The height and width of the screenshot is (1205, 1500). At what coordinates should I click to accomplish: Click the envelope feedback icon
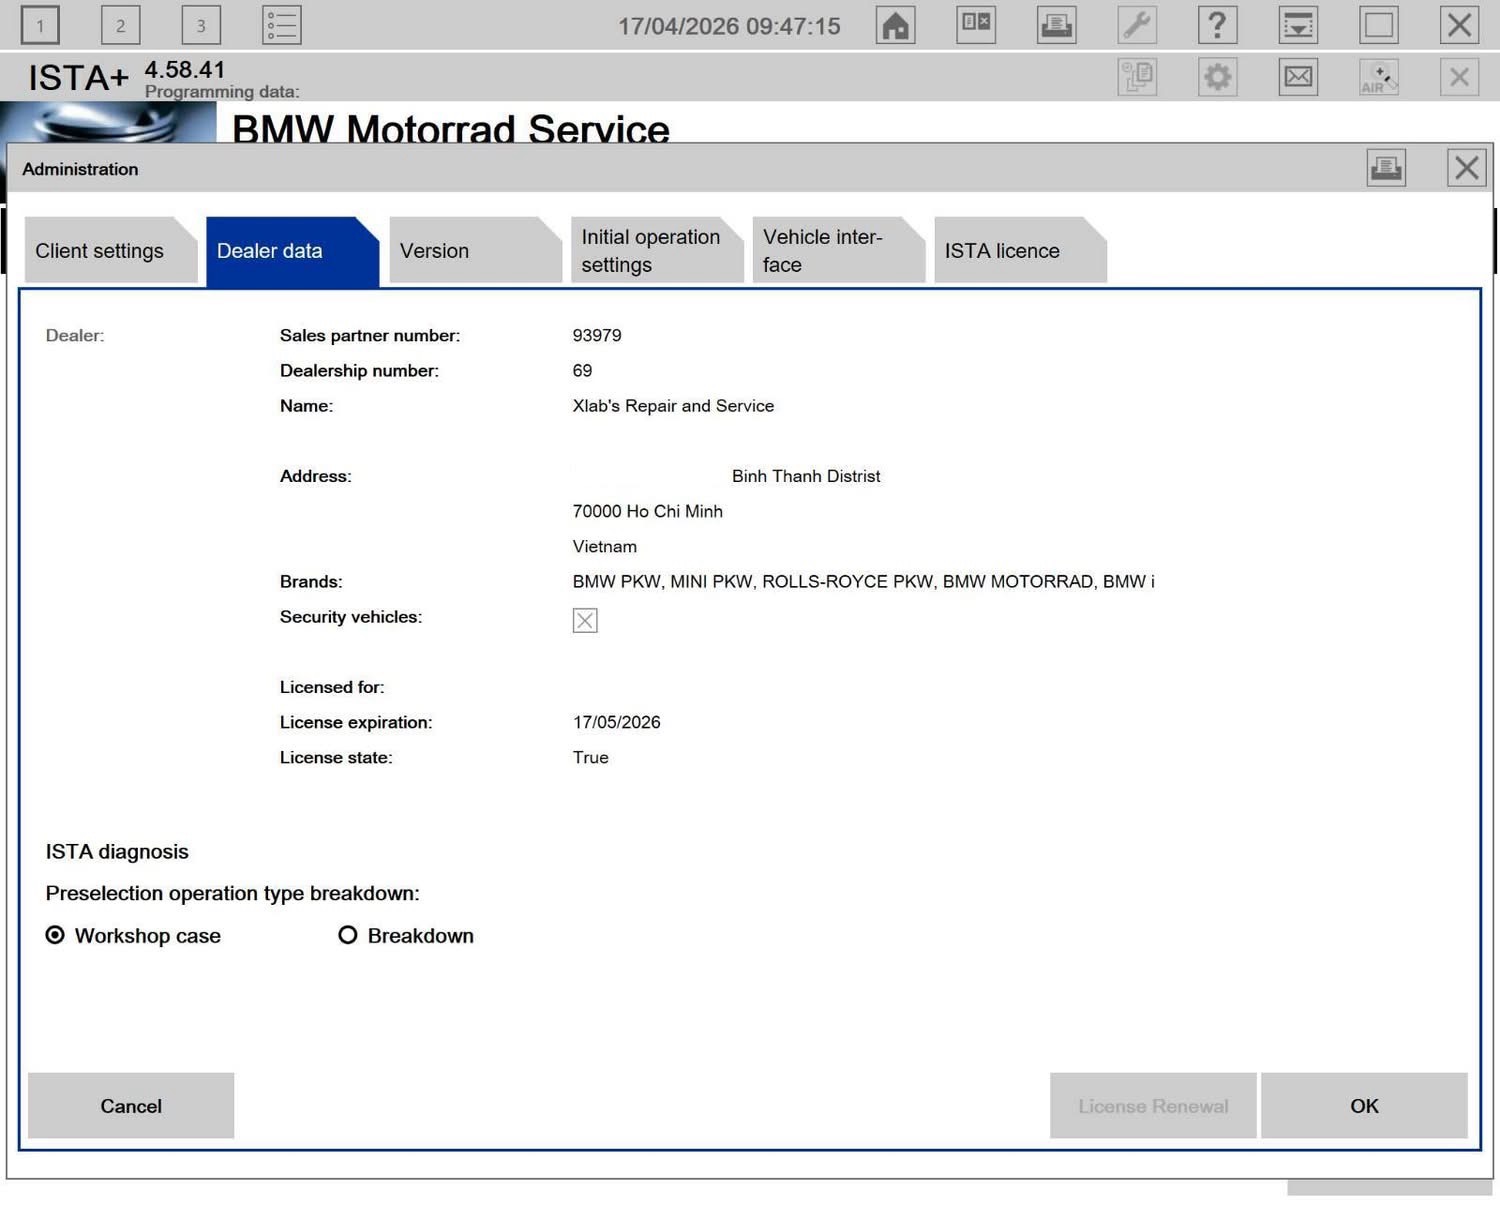point(1298,77)
